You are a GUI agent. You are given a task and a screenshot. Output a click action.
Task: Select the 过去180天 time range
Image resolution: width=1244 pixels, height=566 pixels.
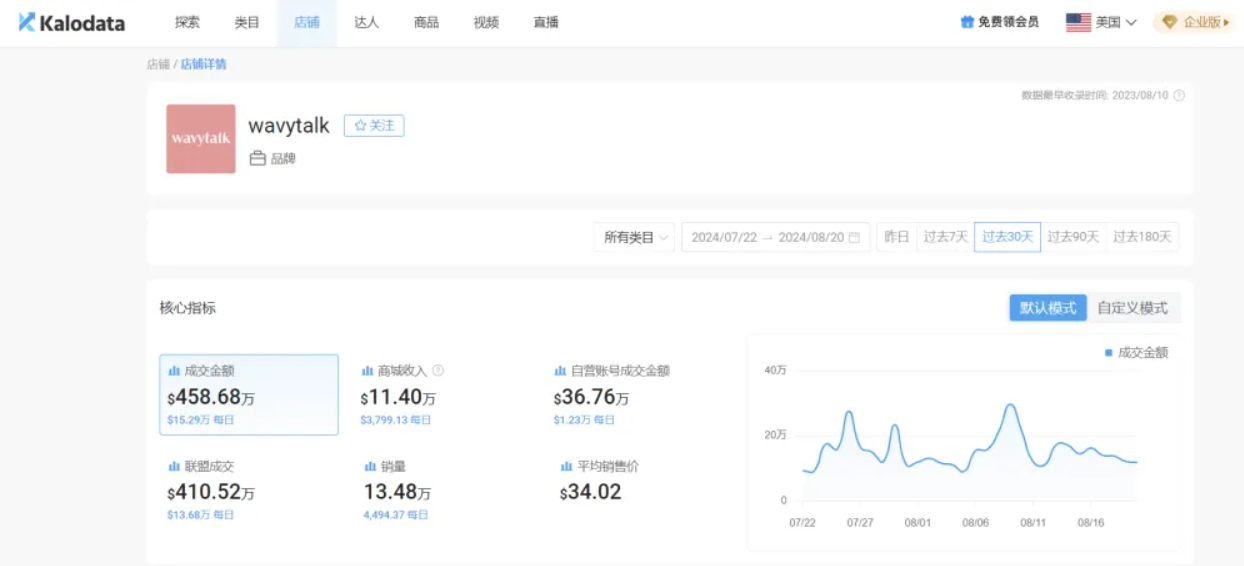pyautogui.click(x=1142, y=237)
